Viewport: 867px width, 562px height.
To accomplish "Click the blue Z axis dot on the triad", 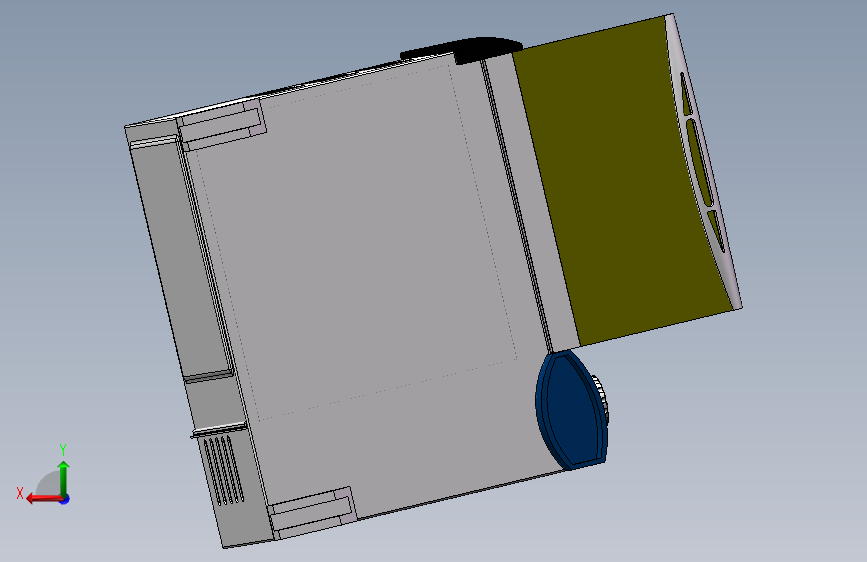I will (65, 499).
